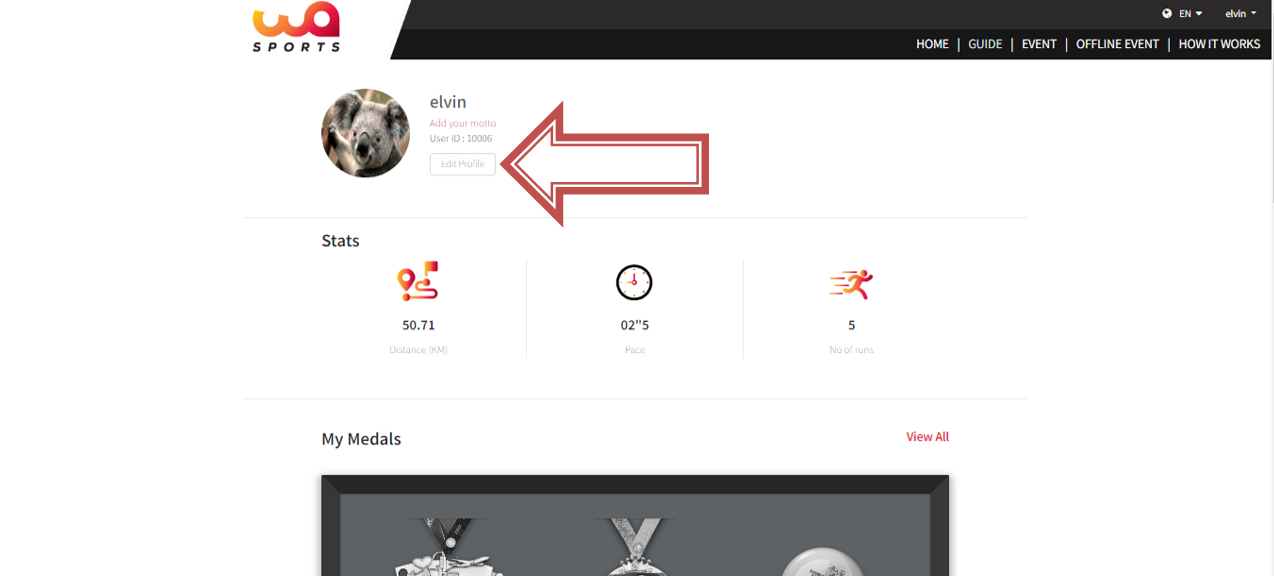The height and width of the screenshot is (576, 1274).
Task: Click the running figure icon
Action: [852, 284]
